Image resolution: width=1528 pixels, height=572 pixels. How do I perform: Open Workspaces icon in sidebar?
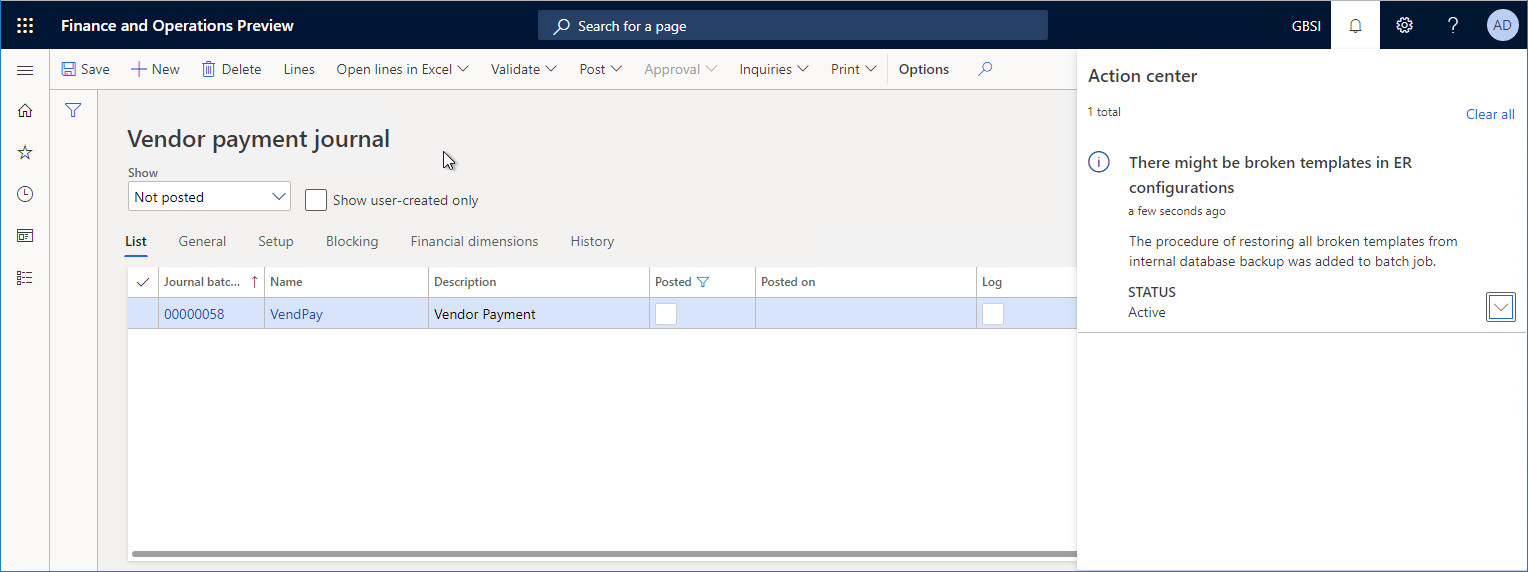25,236
